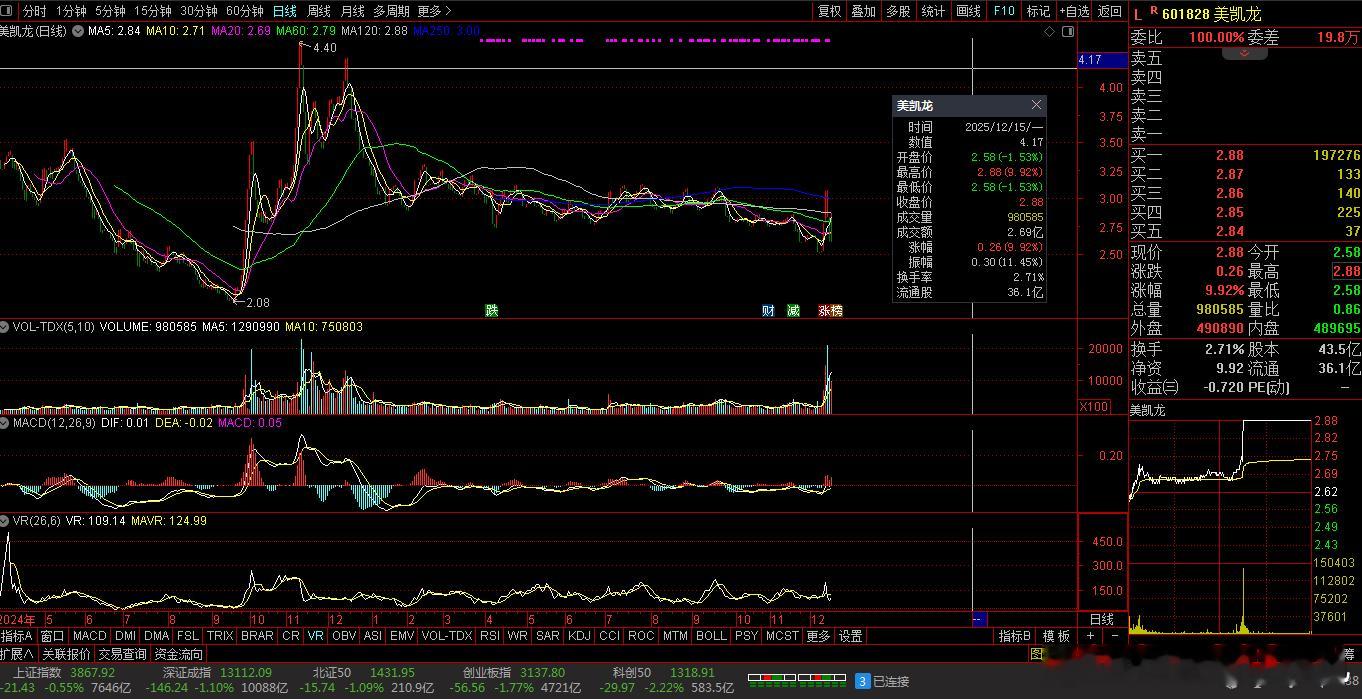1362x699 pixels.
Task: Close the 美凯龙 data popup window
Action: coord(1036,105)
